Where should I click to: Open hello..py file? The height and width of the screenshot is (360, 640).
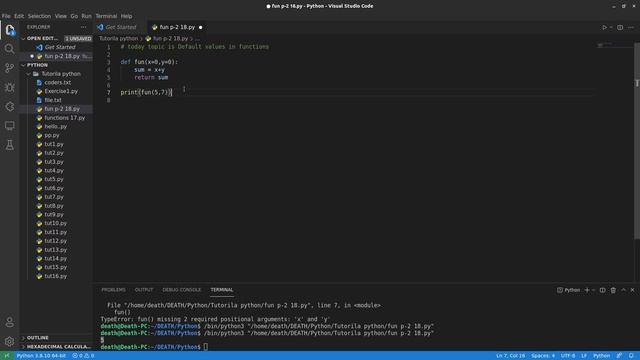56,127
